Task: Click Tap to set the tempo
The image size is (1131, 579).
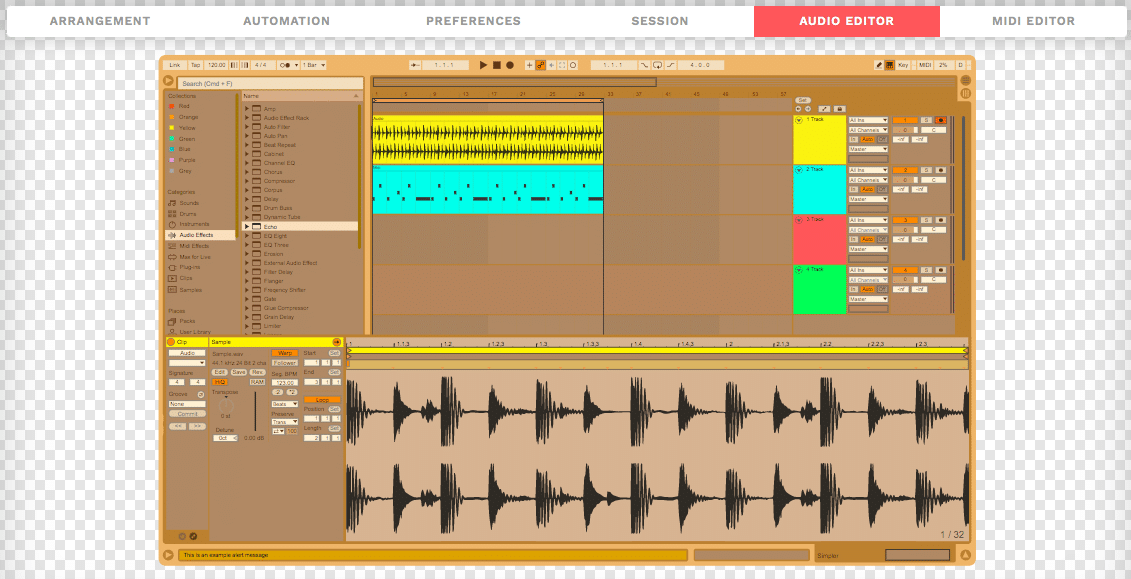Action: (196, 64)
